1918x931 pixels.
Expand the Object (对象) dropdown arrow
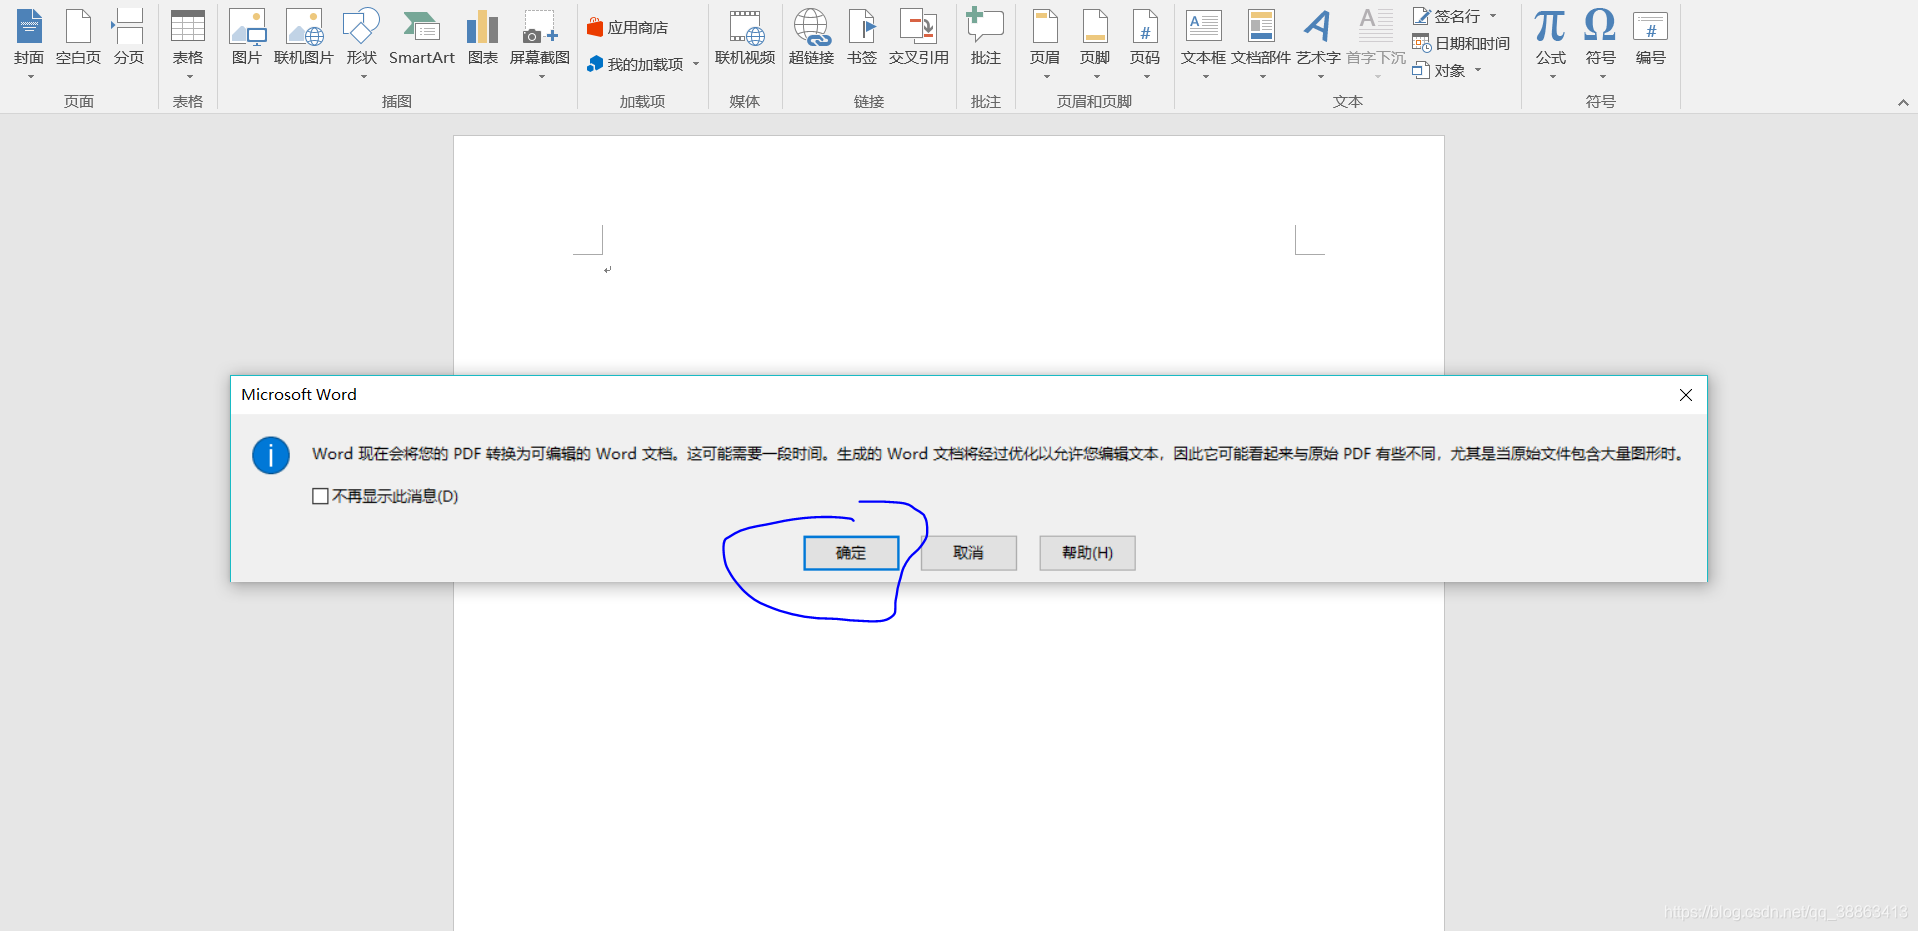1478,70
